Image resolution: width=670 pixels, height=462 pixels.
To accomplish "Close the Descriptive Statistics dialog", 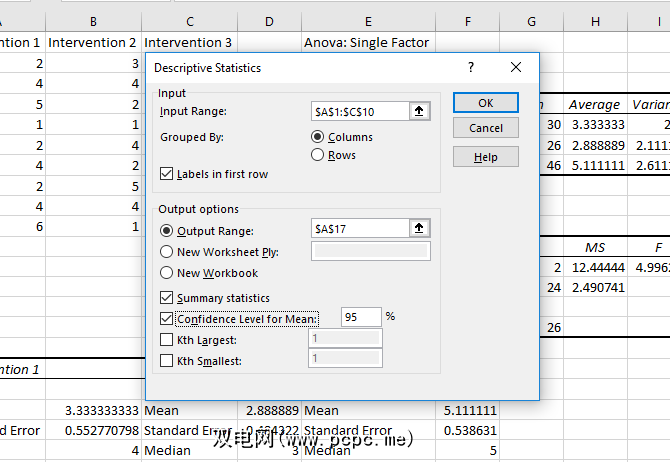I will click(x=516, y=68).
